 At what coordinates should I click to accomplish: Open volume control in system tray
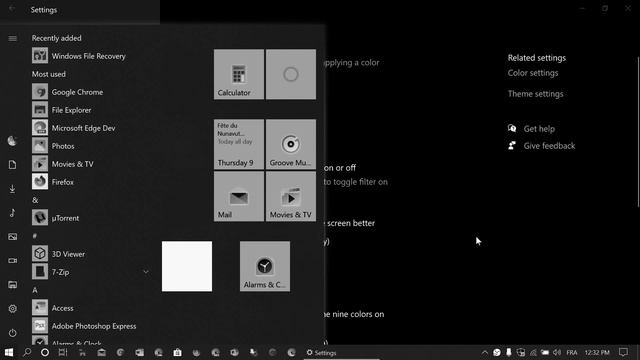click(x=557, y=352)
